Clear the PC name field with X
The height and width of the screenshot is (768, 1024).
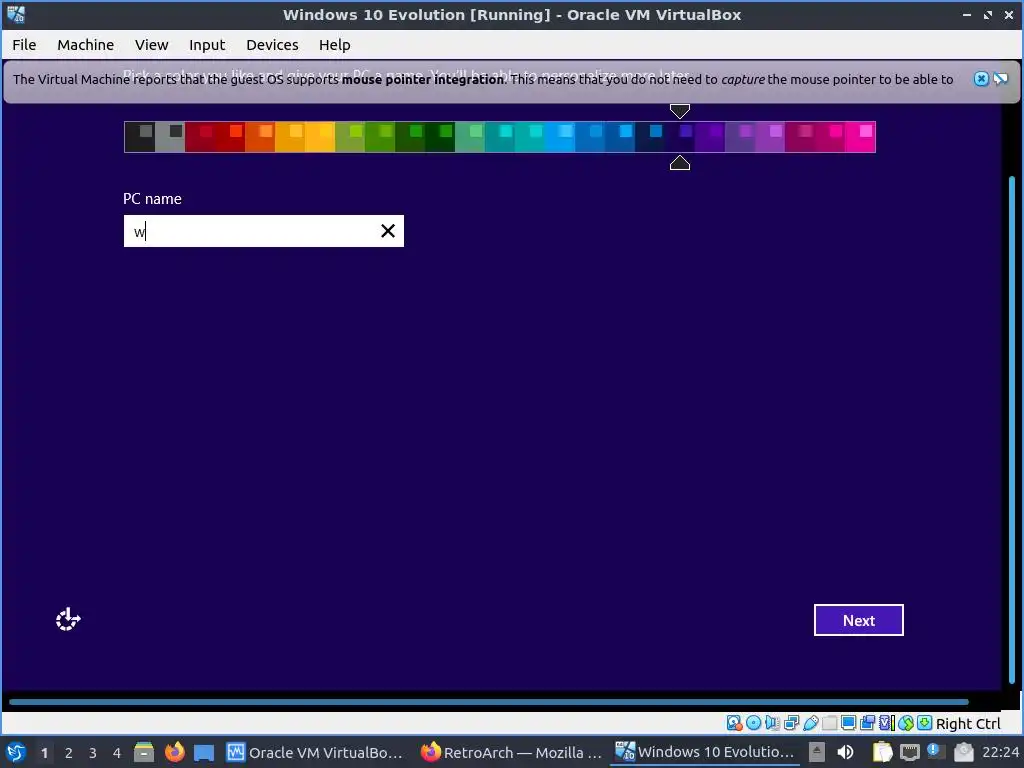388,231
